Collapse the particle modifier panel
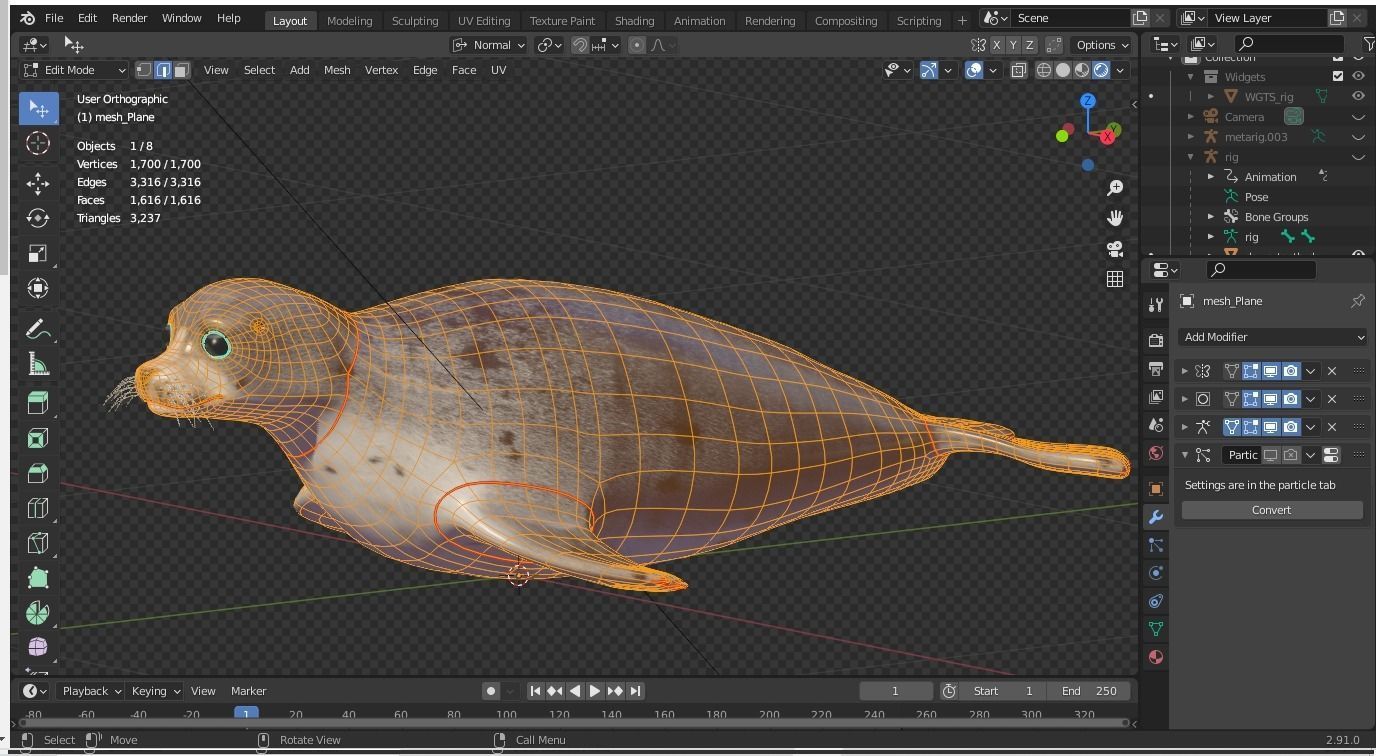Screen dimensions: 1386x756 pyautogui.click(x=1185, y=455)
